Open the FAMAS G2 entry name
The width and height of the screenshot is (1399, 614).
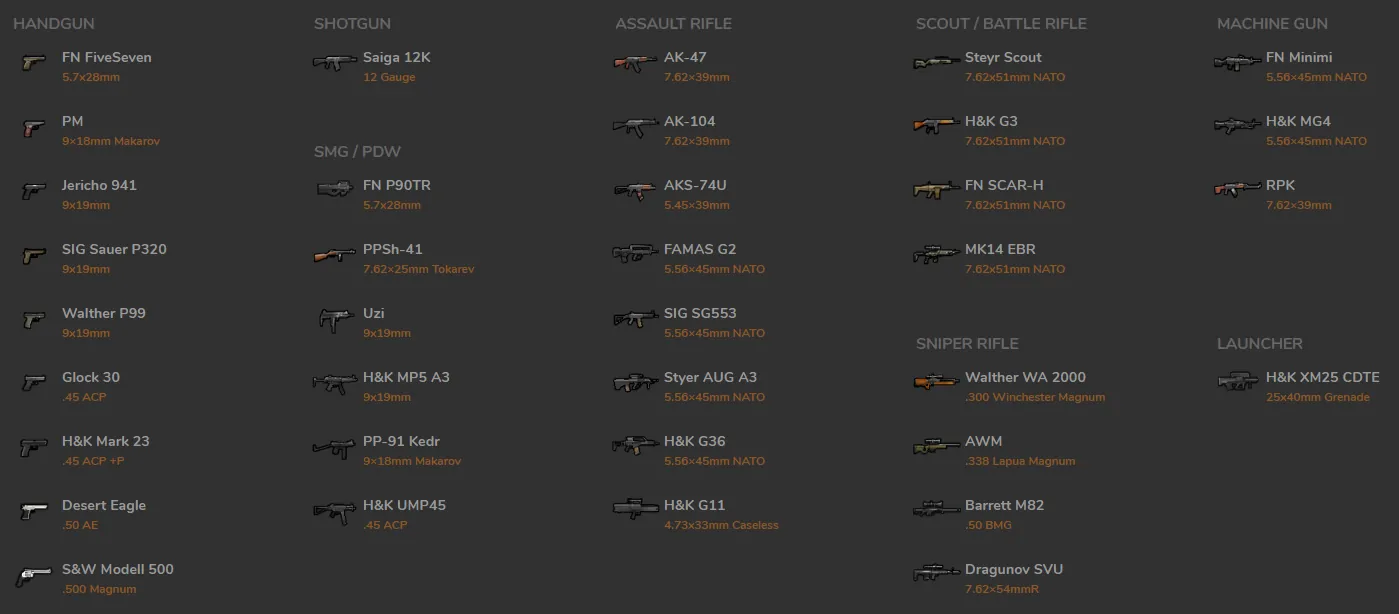(699, 249)
